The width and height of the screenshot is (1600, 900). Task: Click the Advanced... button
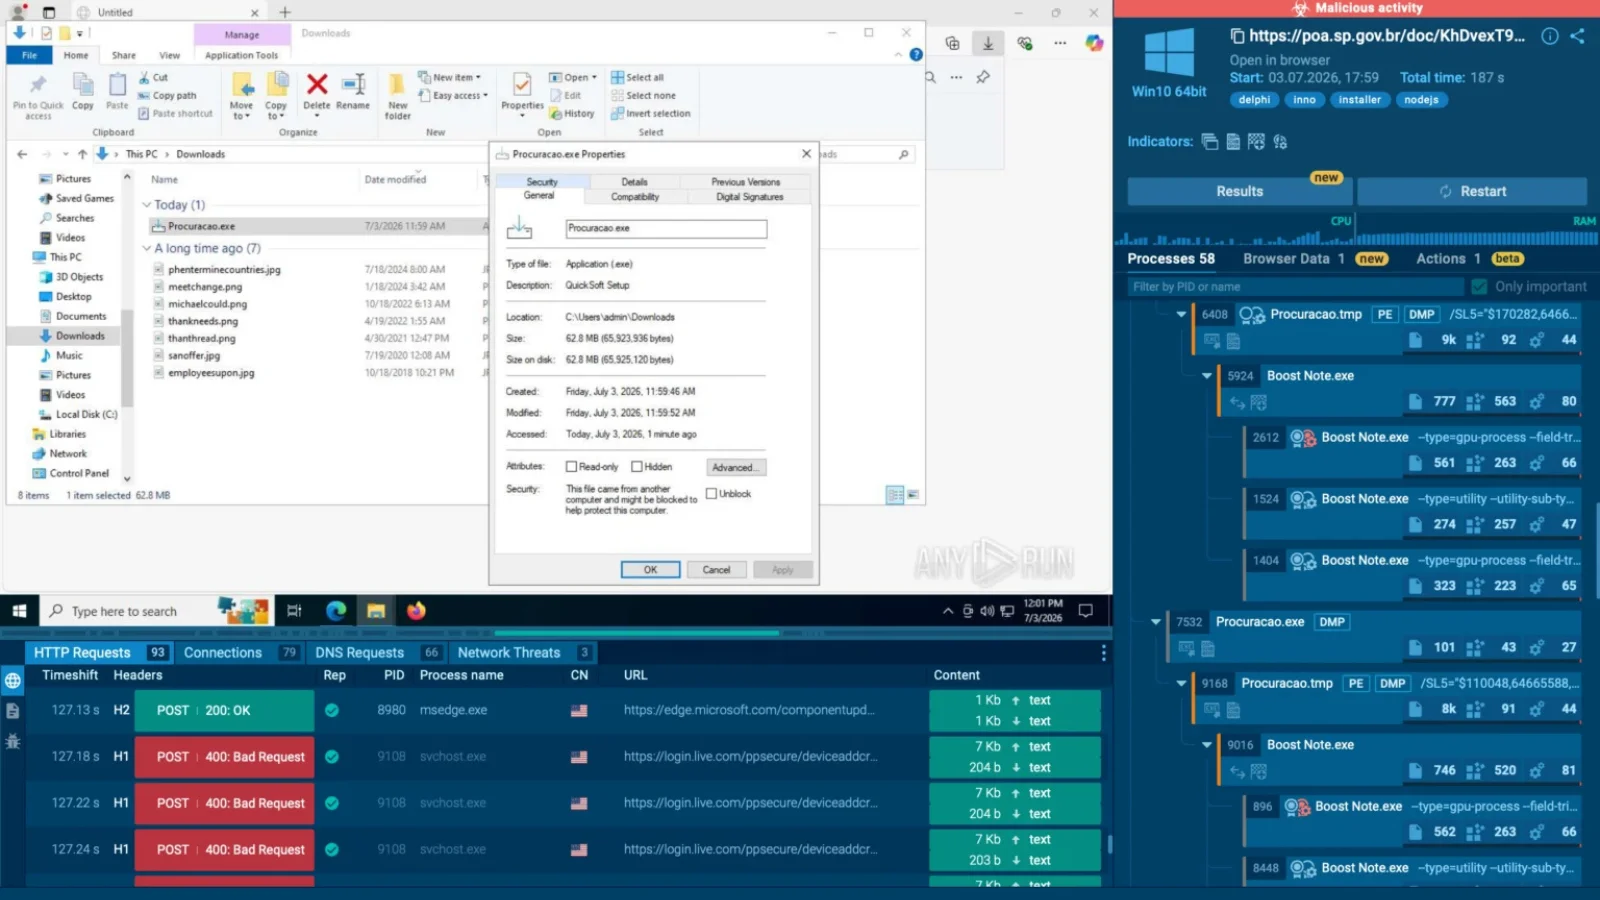coord(735,467)
